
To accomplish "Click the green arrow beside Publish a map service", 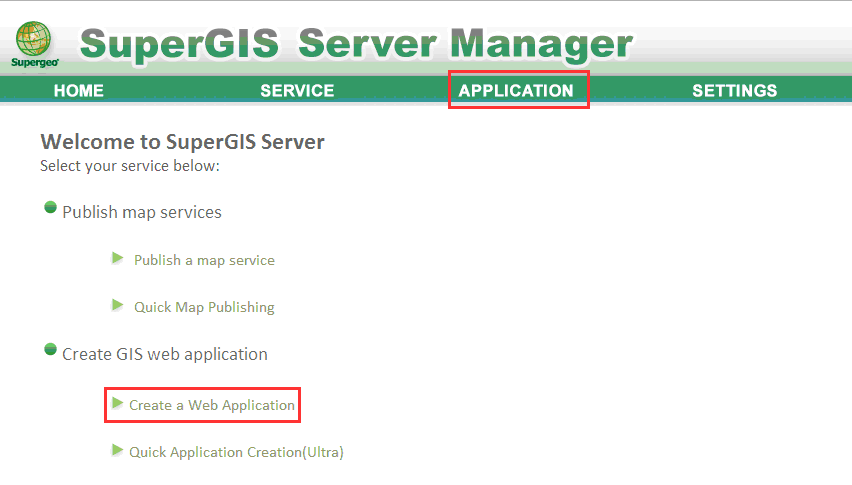I will coord(117,257).
